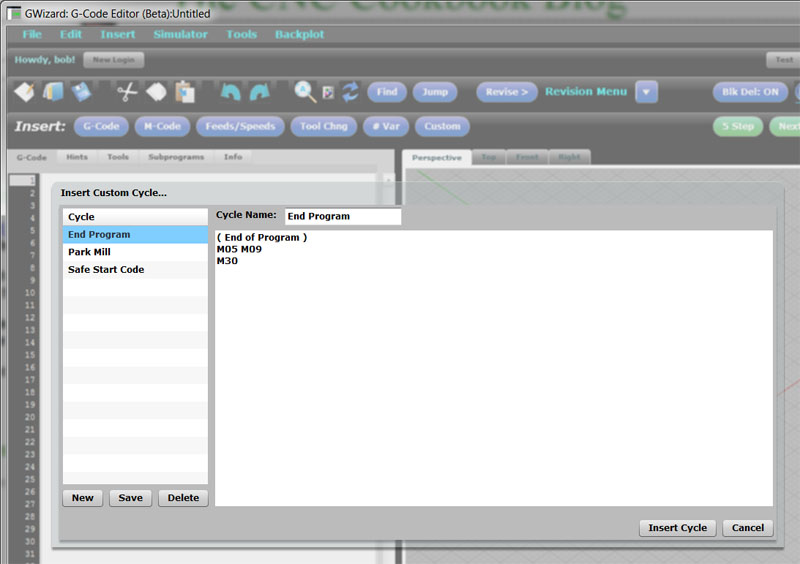Viewport: 800px width, 564px height.
Task: Click the Insert Cycle button
Action: [678, 528]
